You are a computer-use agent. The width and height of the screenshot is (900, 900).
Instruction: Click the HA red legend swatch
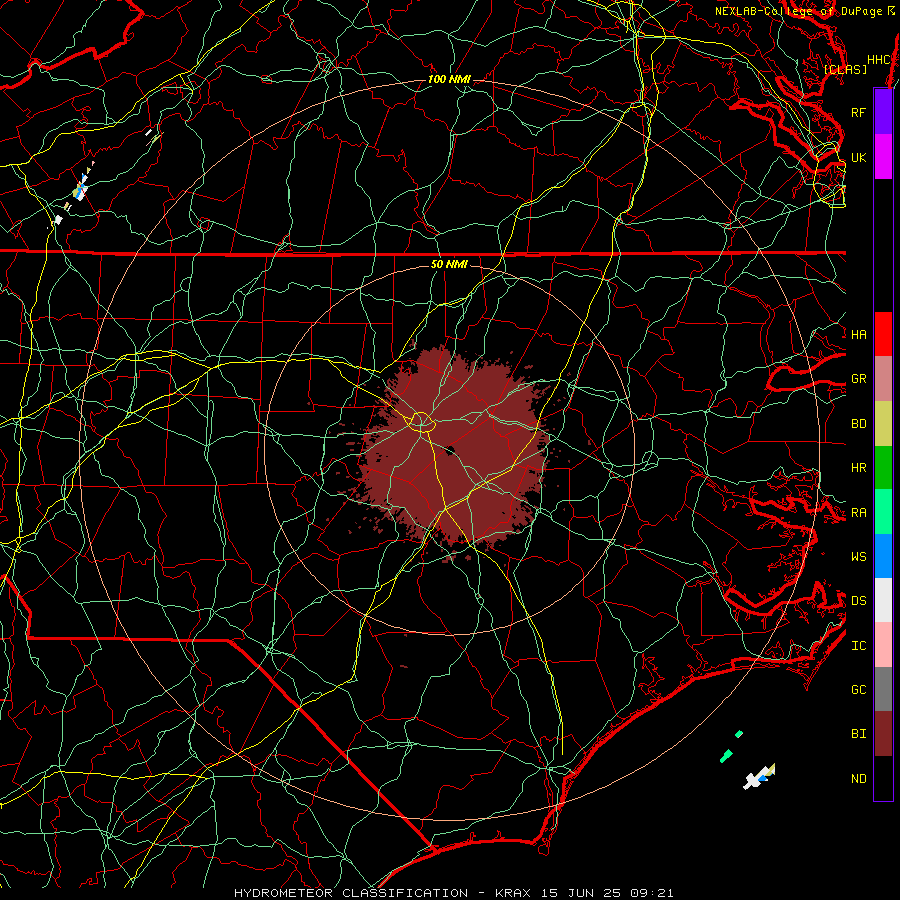point(883,334)
